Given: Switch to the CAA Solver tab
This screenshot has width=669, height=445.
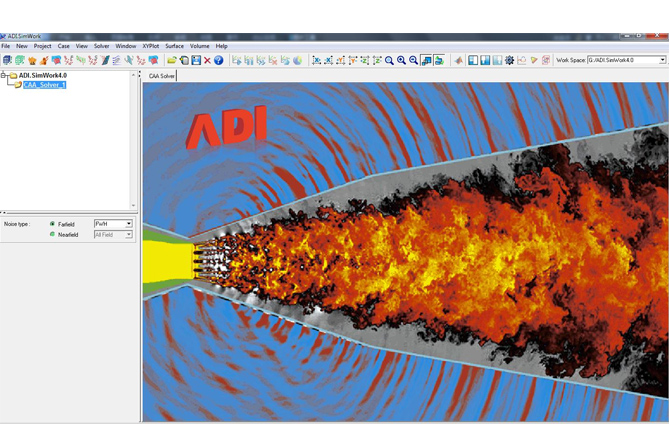Looking at the screenshot, I should [161, 75].
